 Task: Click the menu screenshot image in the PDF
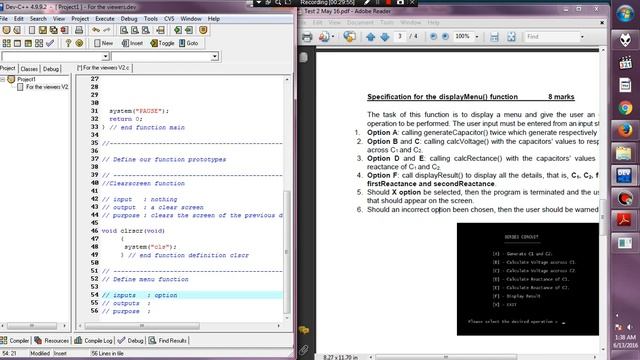(x=528, y=279)
